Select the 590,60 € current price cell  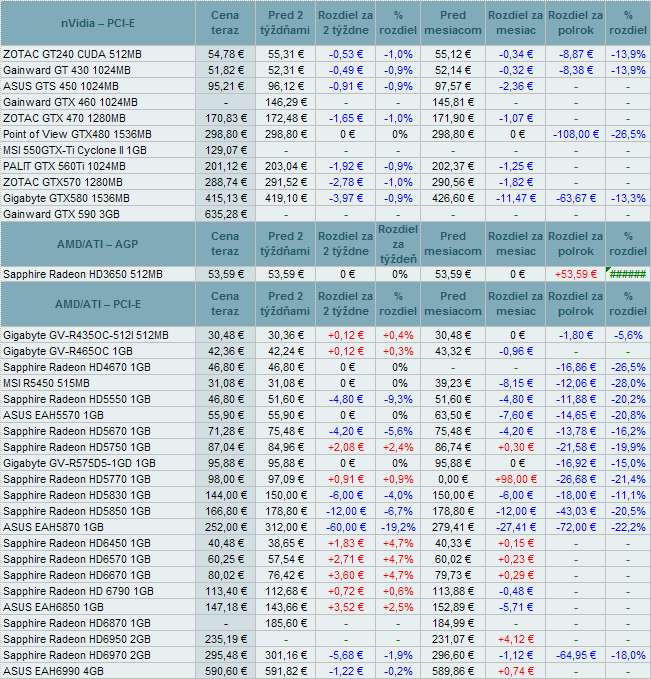[225, 672]
